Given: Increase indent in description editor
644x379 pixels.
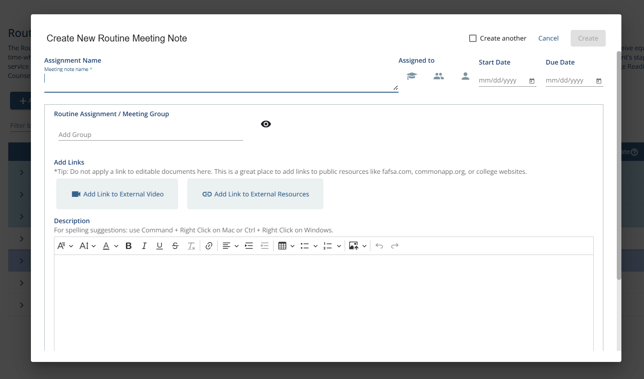Looking at the screenshot, I should (x=249, y=246).
